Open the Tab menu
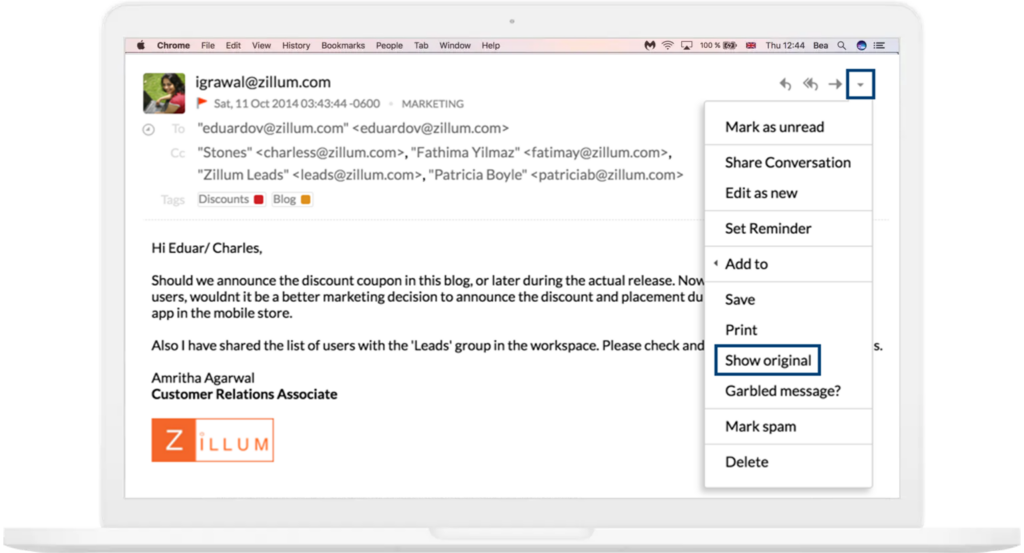Screen dimensions: 1024x553 pos(421,45)
